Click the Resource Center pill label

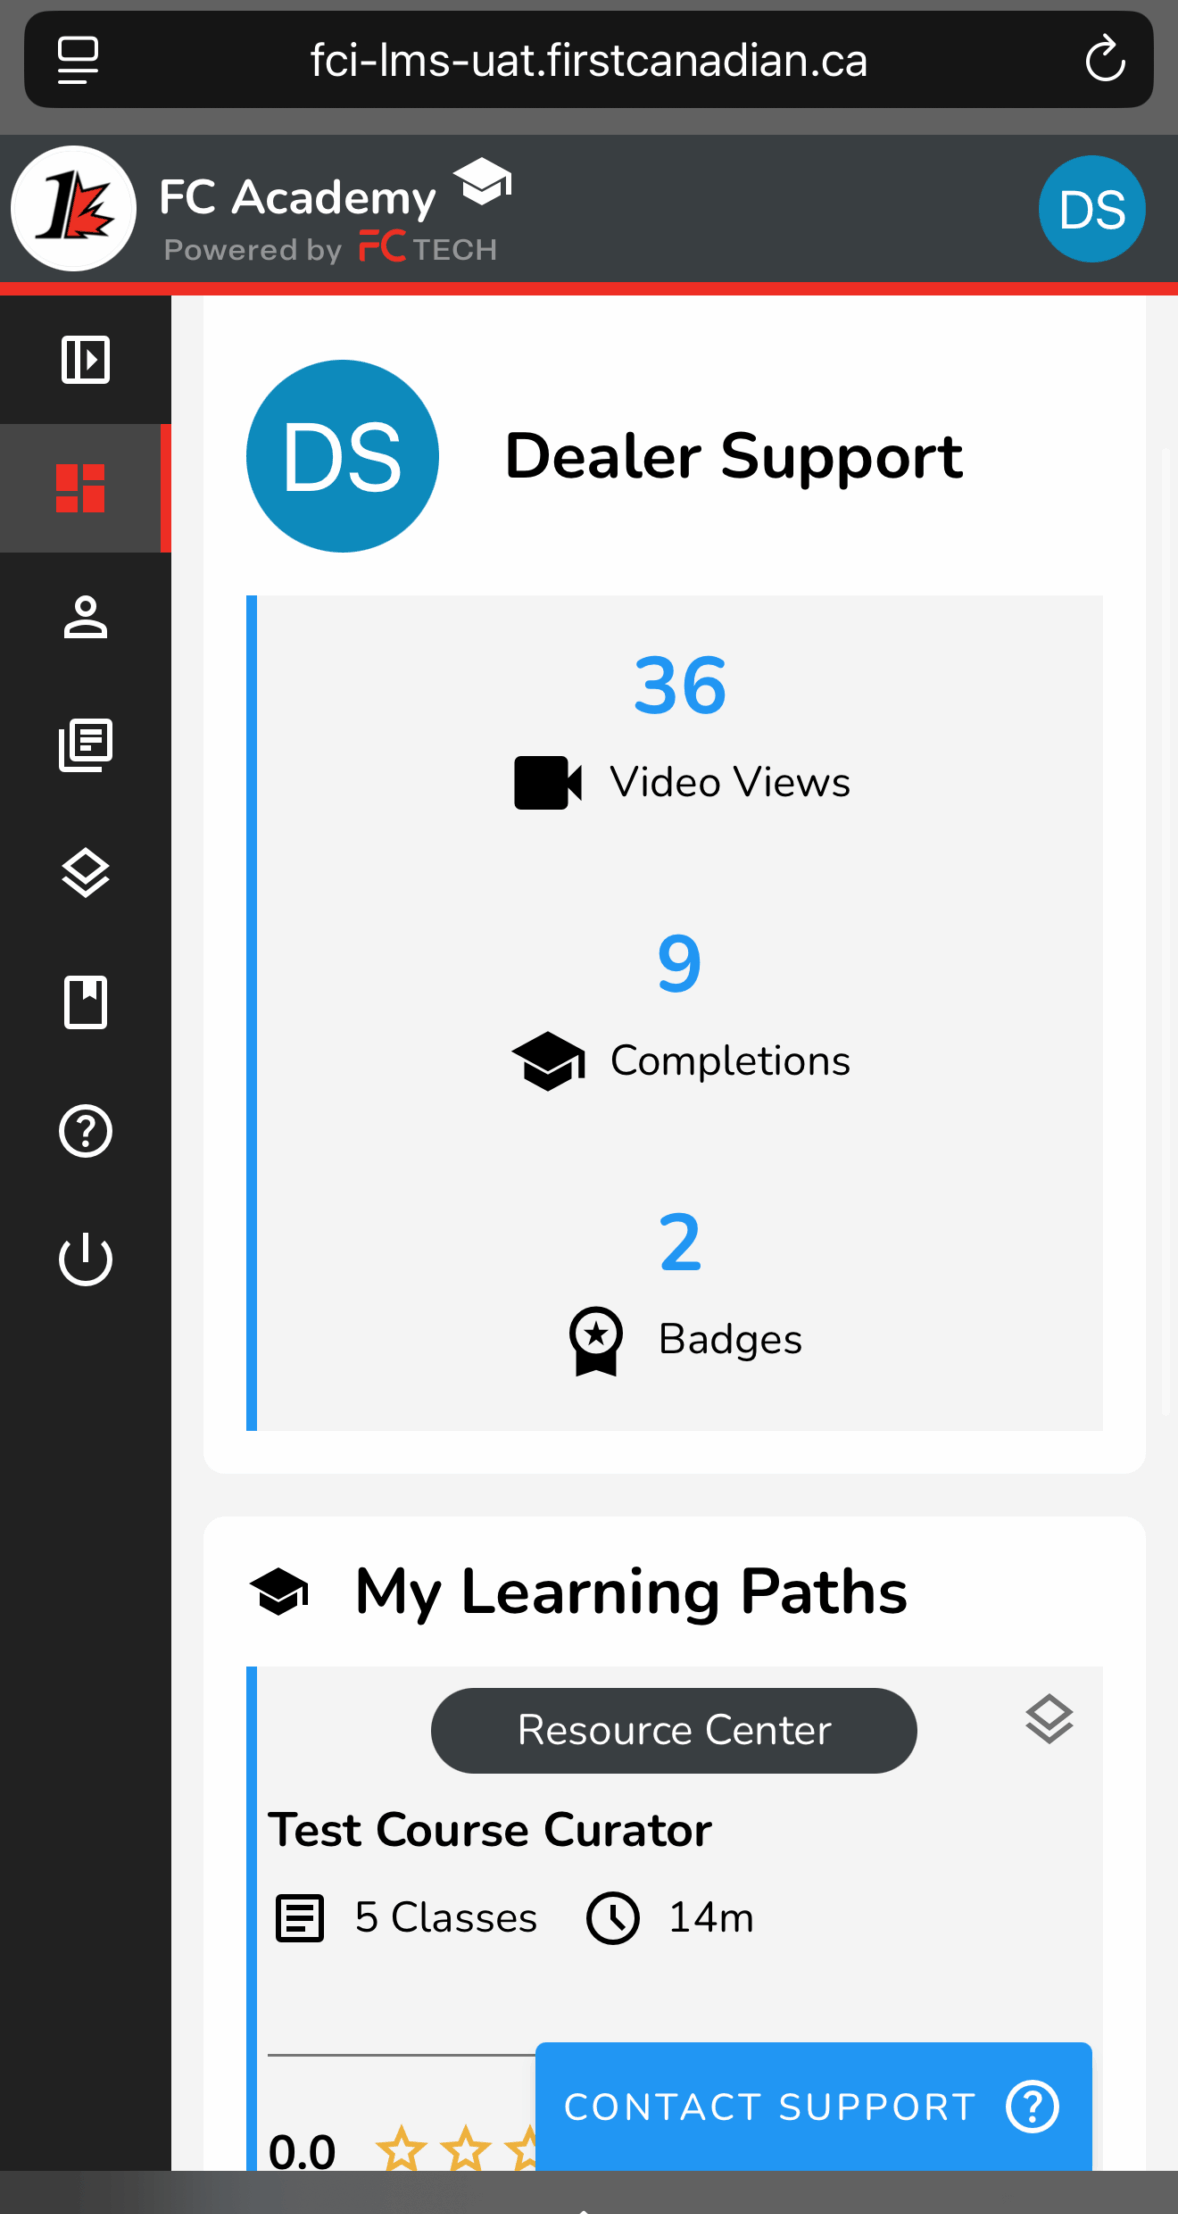[673, 1730]
